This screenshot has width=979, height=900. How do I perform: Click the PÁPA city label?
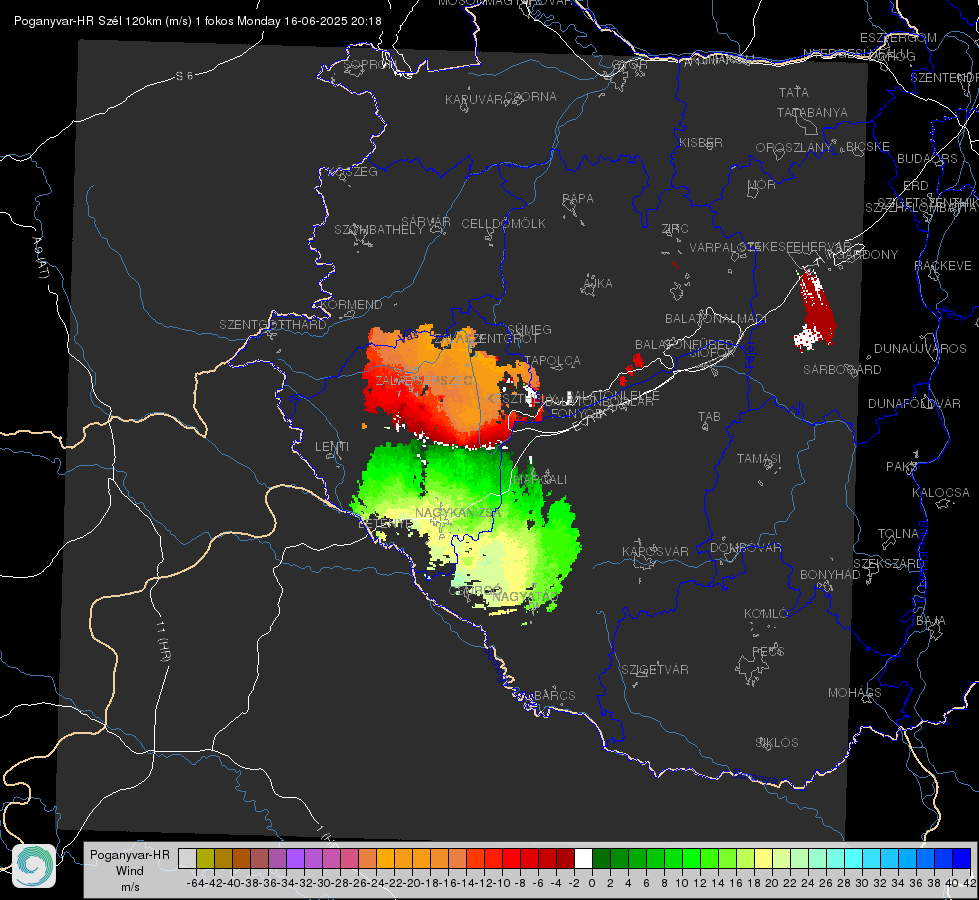578,199
